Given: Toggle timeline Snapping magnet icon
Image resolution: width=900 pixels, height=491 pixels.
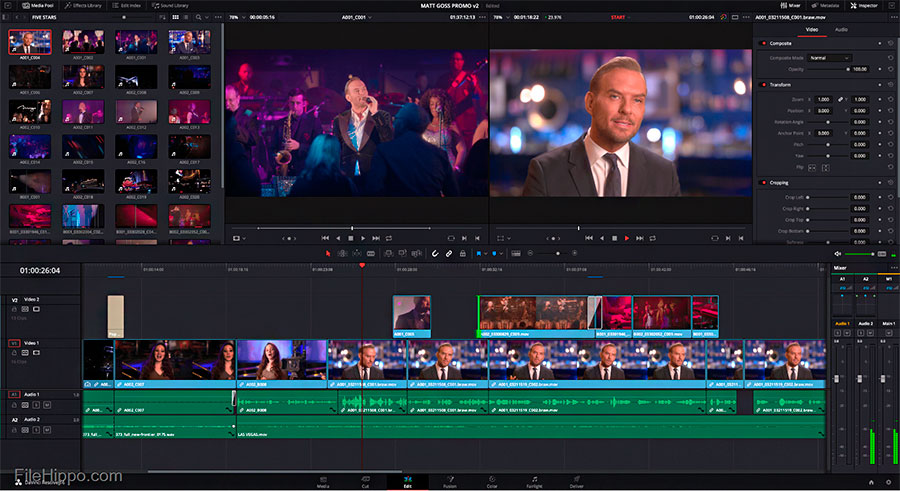Looking at the screenshot, I should point(435,253).
